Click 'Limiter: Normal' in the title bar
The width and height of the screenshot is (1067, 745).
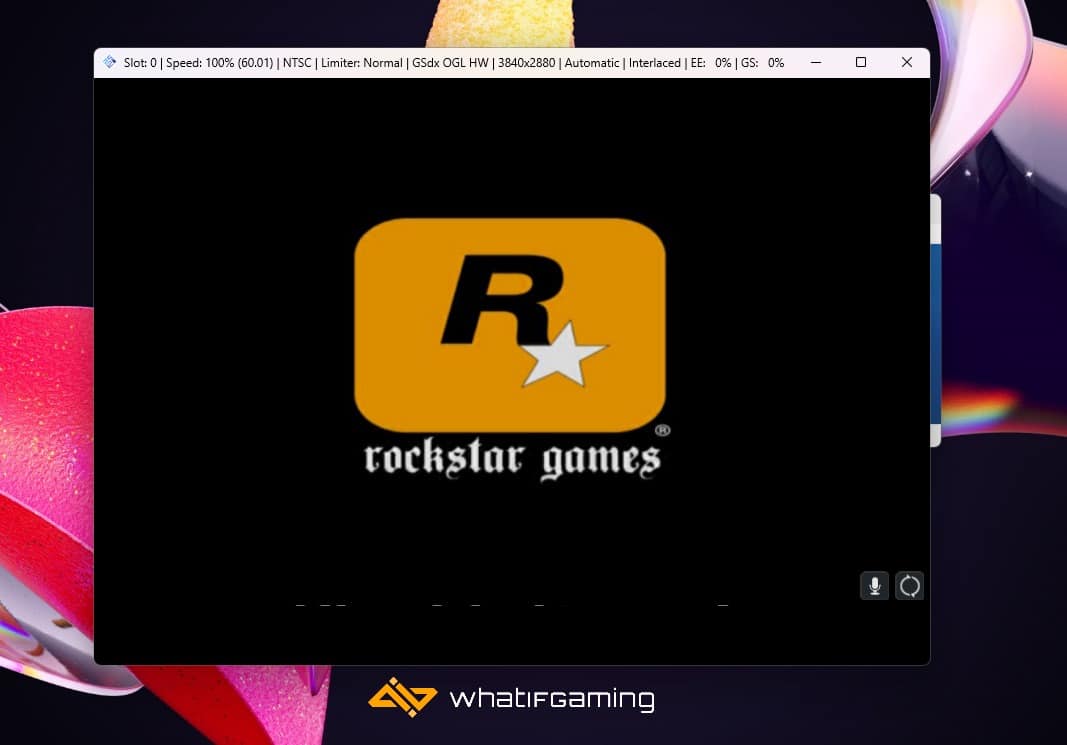coord(361,63)
